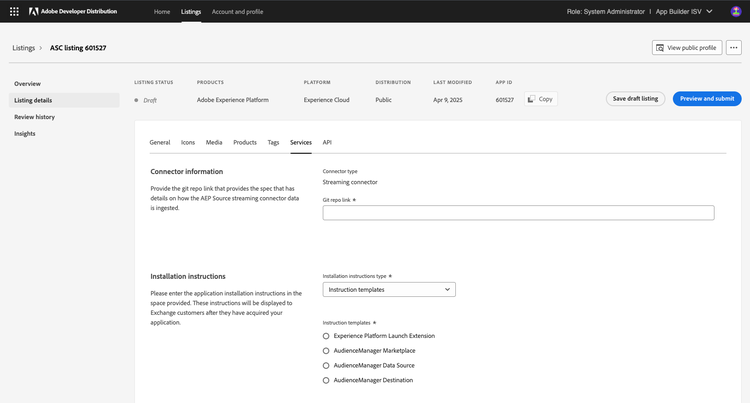Screen dimensions: 750x403
Task: Open the user avatar menu
Action: click(x=736, y=11)
